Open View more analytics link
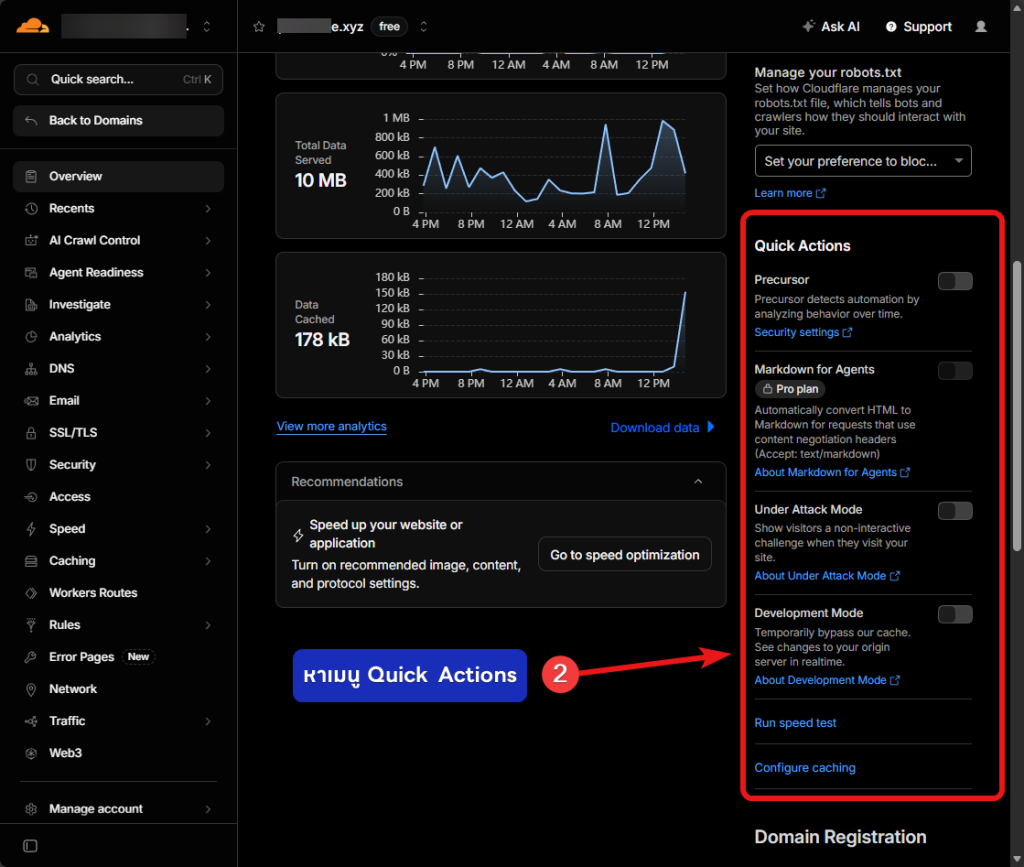 331,426
